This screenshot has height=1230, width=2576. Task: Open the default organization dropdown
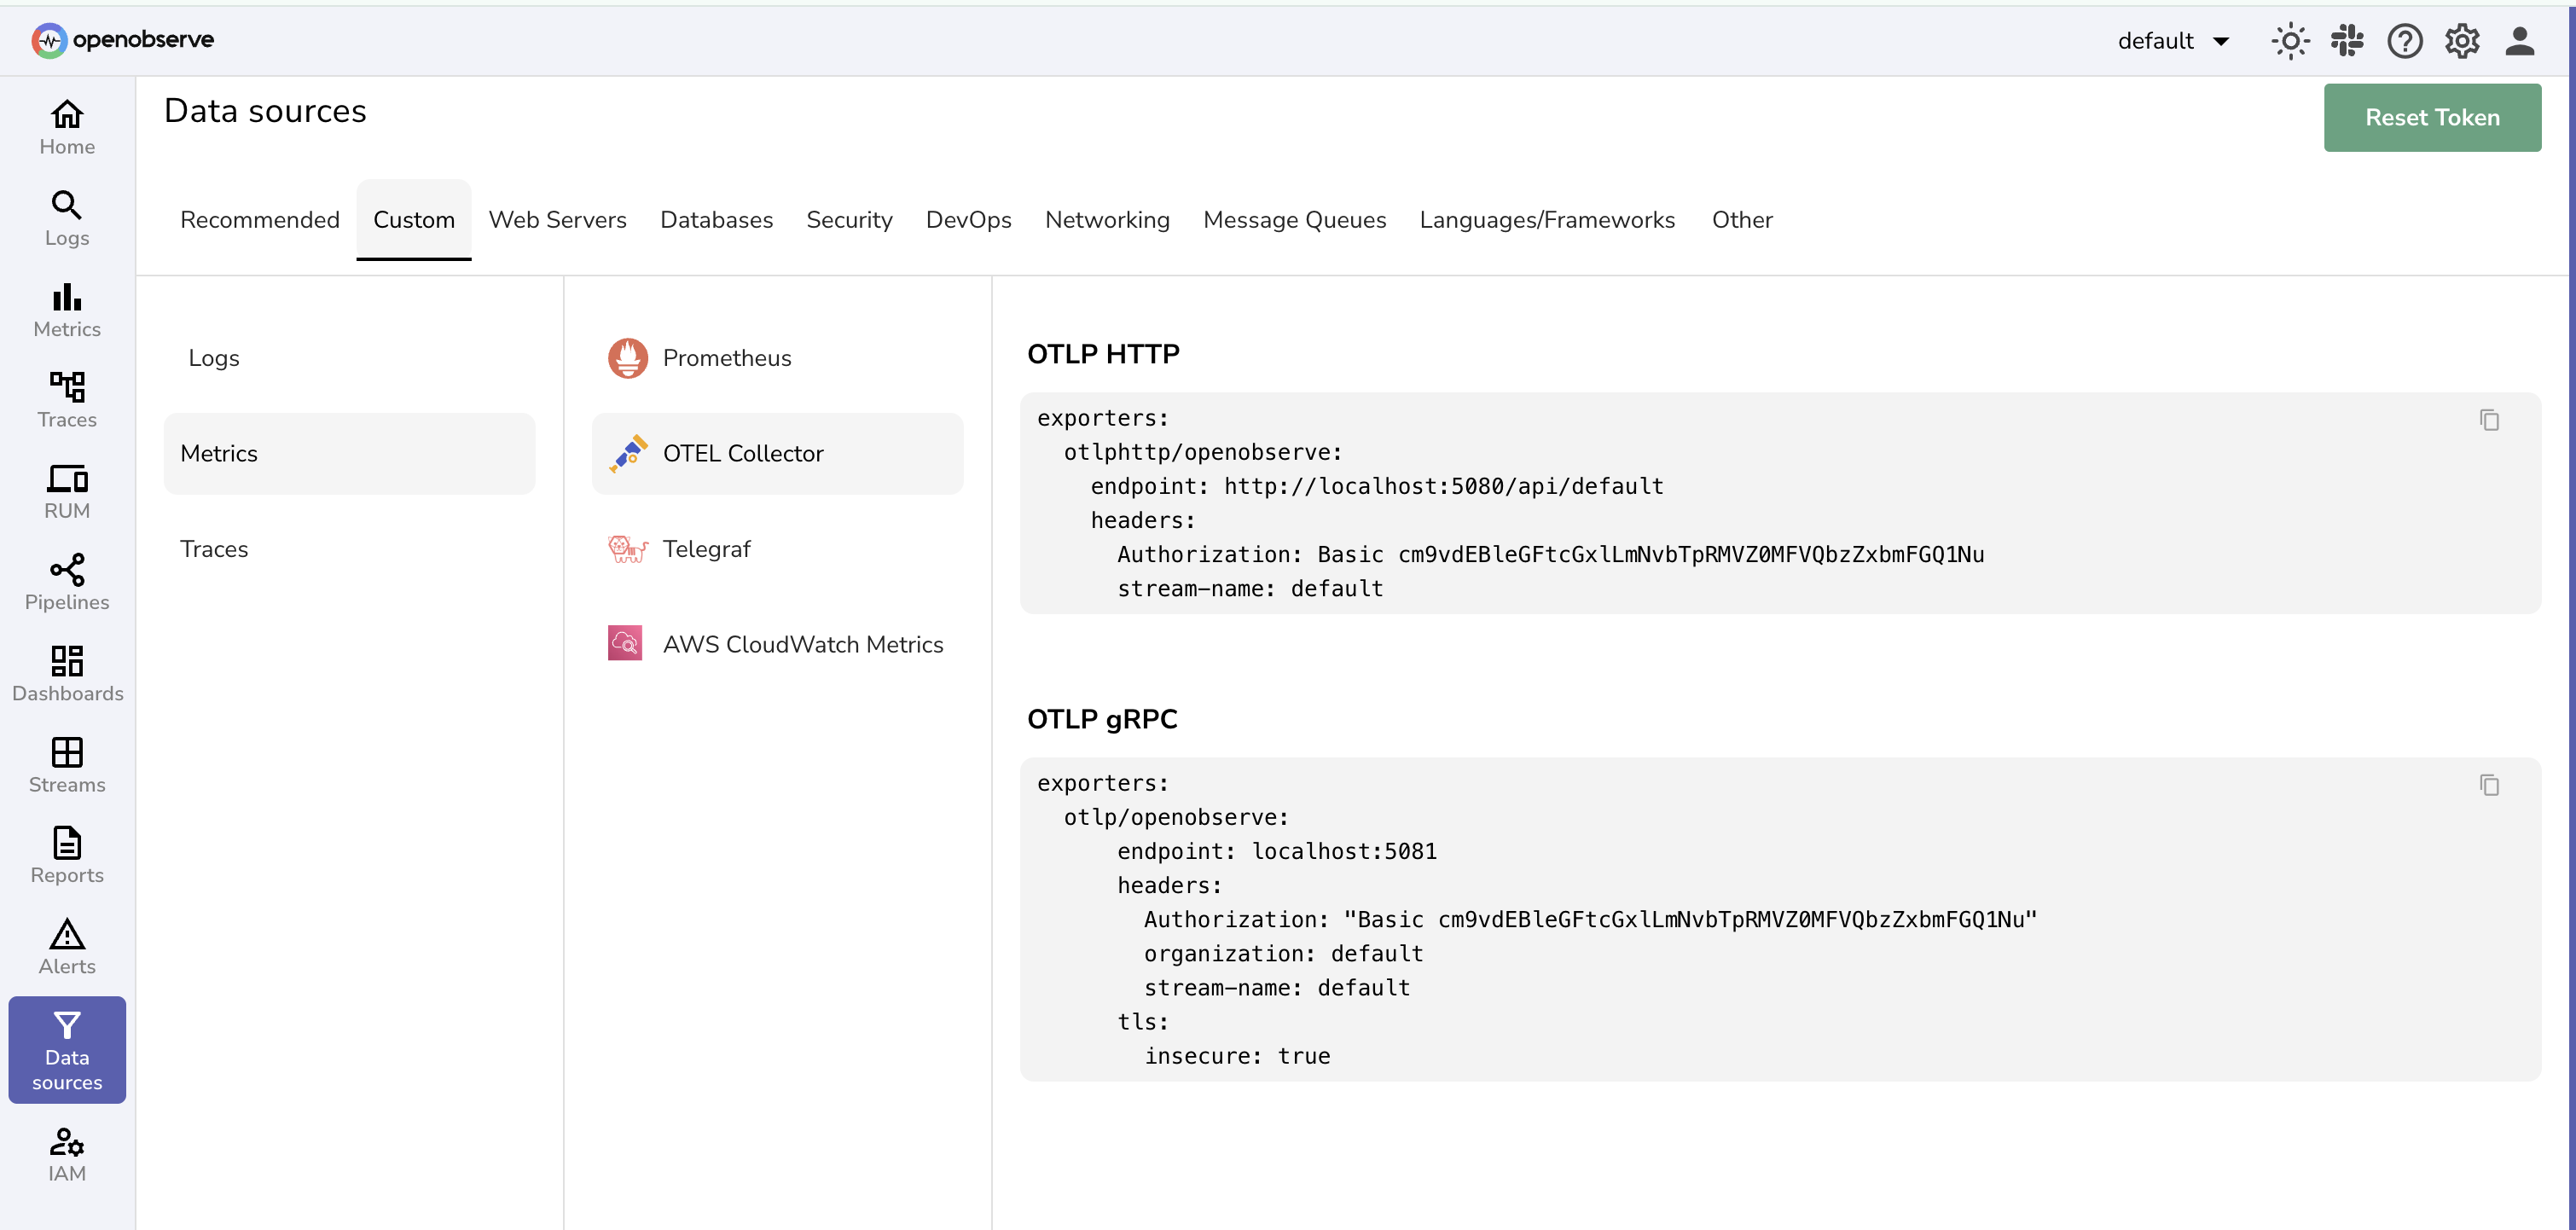click(2172, 41)
